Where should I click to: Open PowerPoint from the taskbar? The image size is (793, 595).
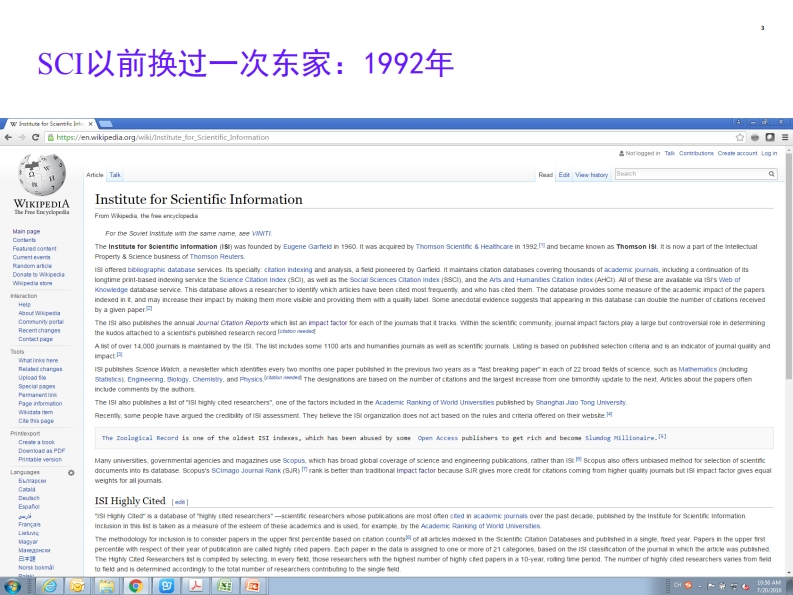[252, 586]
